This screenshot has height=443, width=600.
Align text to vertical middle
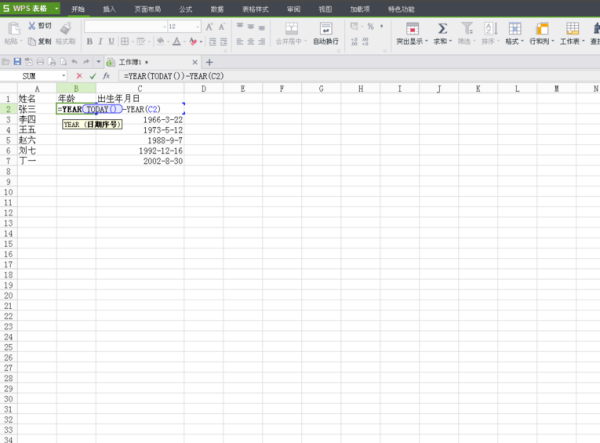pyautogui.click(x=251, y=26)
